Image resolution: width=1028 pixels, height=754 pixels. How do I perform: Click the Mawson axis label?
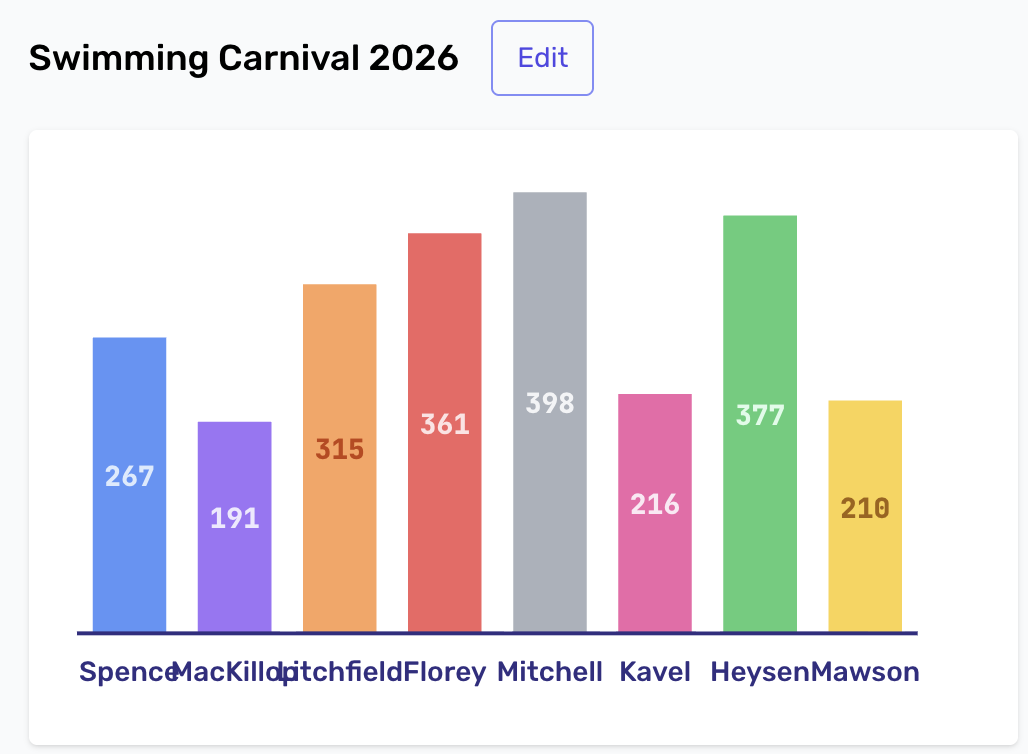click(866, 672)
